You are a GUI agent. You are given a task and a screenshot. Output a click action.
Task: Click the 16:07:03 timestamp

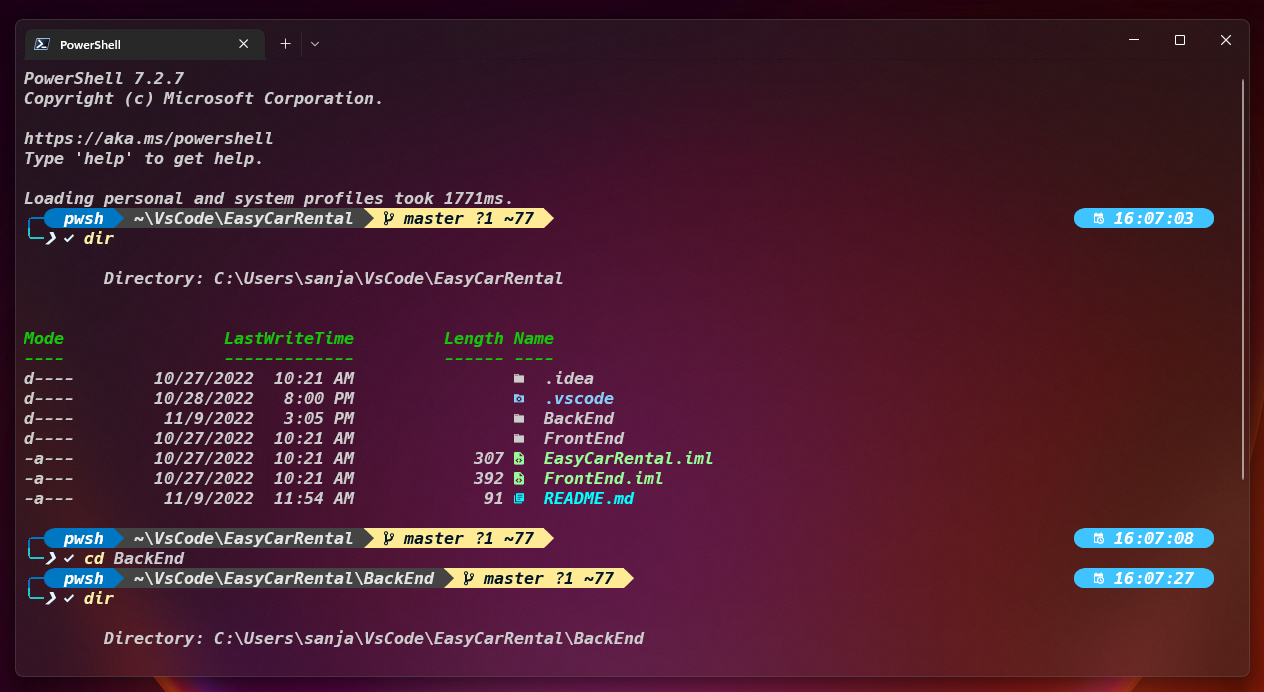(1154, 218)
